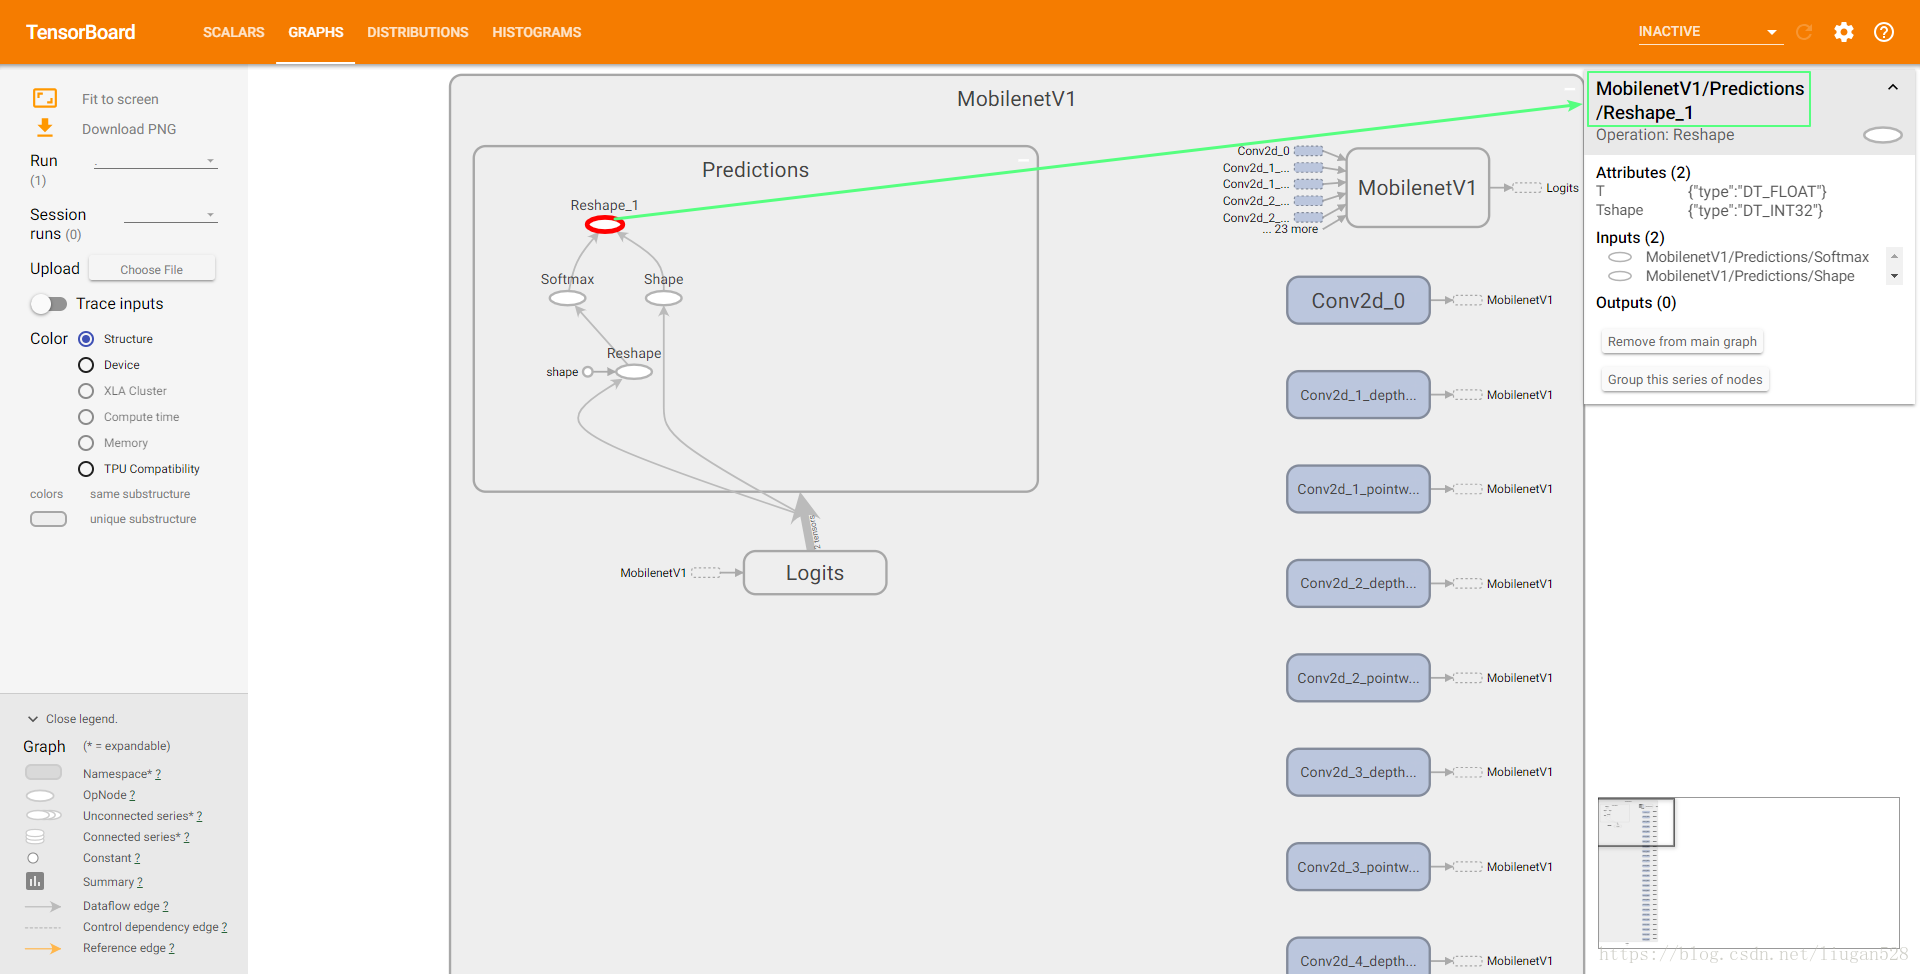This screenshot has height=974, width=1920.
Task: Select the Shape op node ellipse
Action: pyautogui.click(x=663, y=298)
